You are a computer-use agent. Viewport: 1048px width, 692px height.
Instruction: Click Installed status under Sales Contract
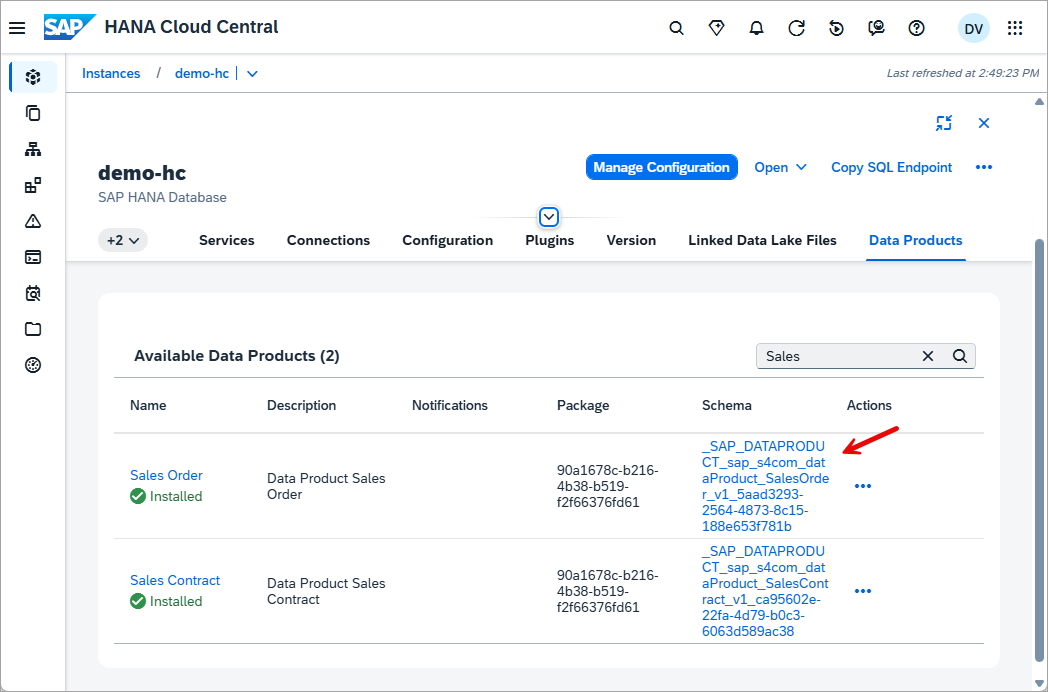[166, 601]
